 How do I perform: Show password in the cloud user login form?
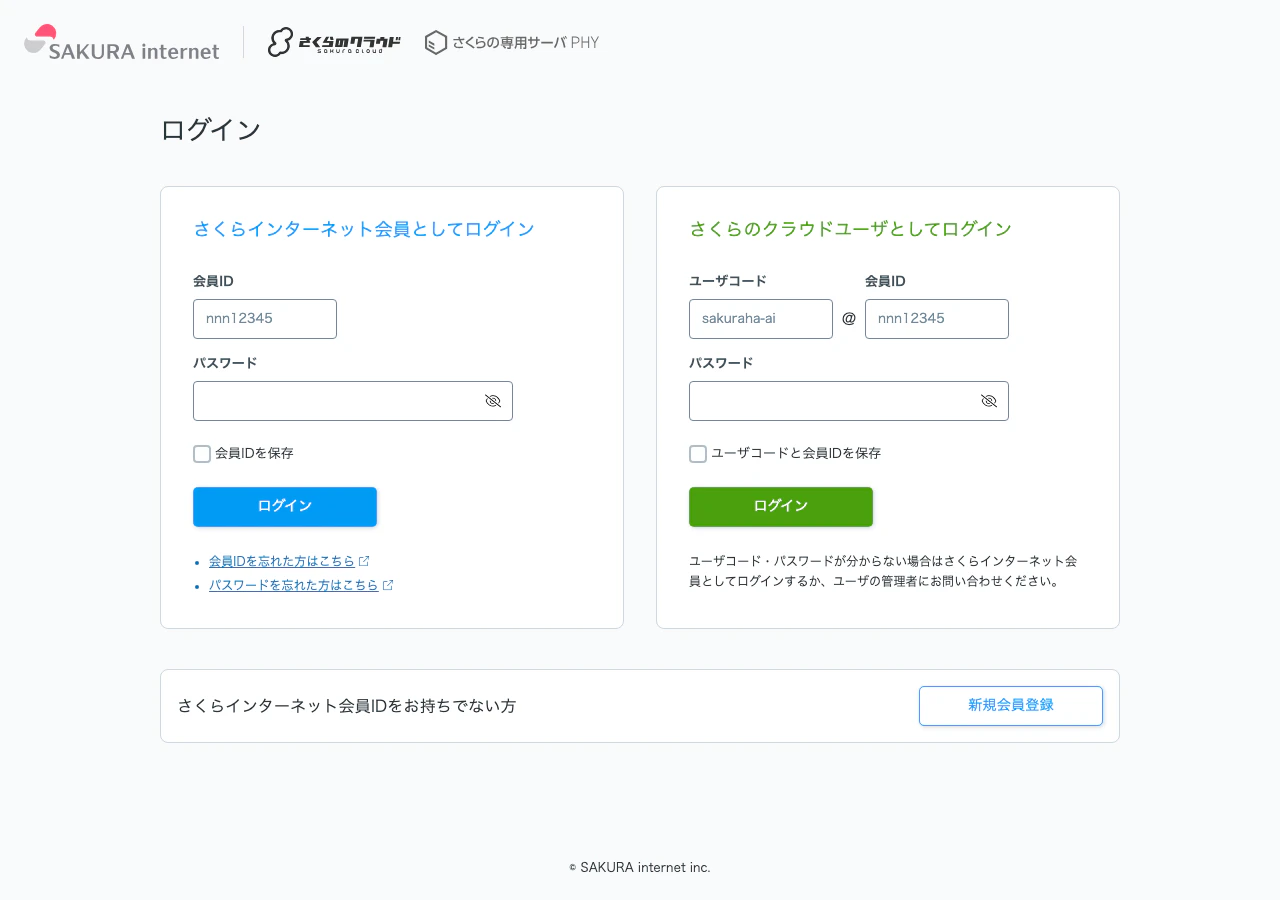pos(989,401)
